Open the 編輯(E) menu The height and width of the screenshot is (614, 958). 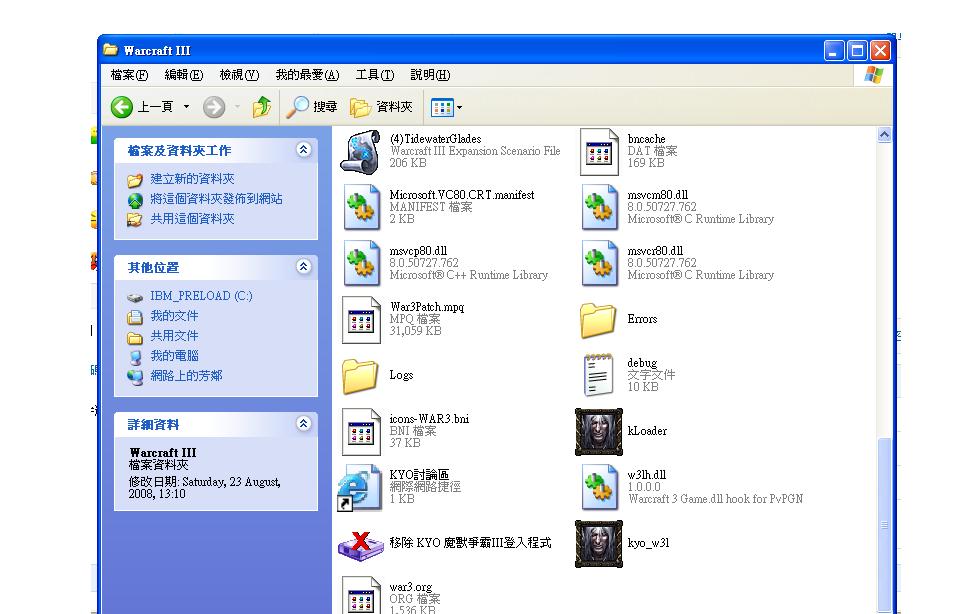(x=184, y=75)
